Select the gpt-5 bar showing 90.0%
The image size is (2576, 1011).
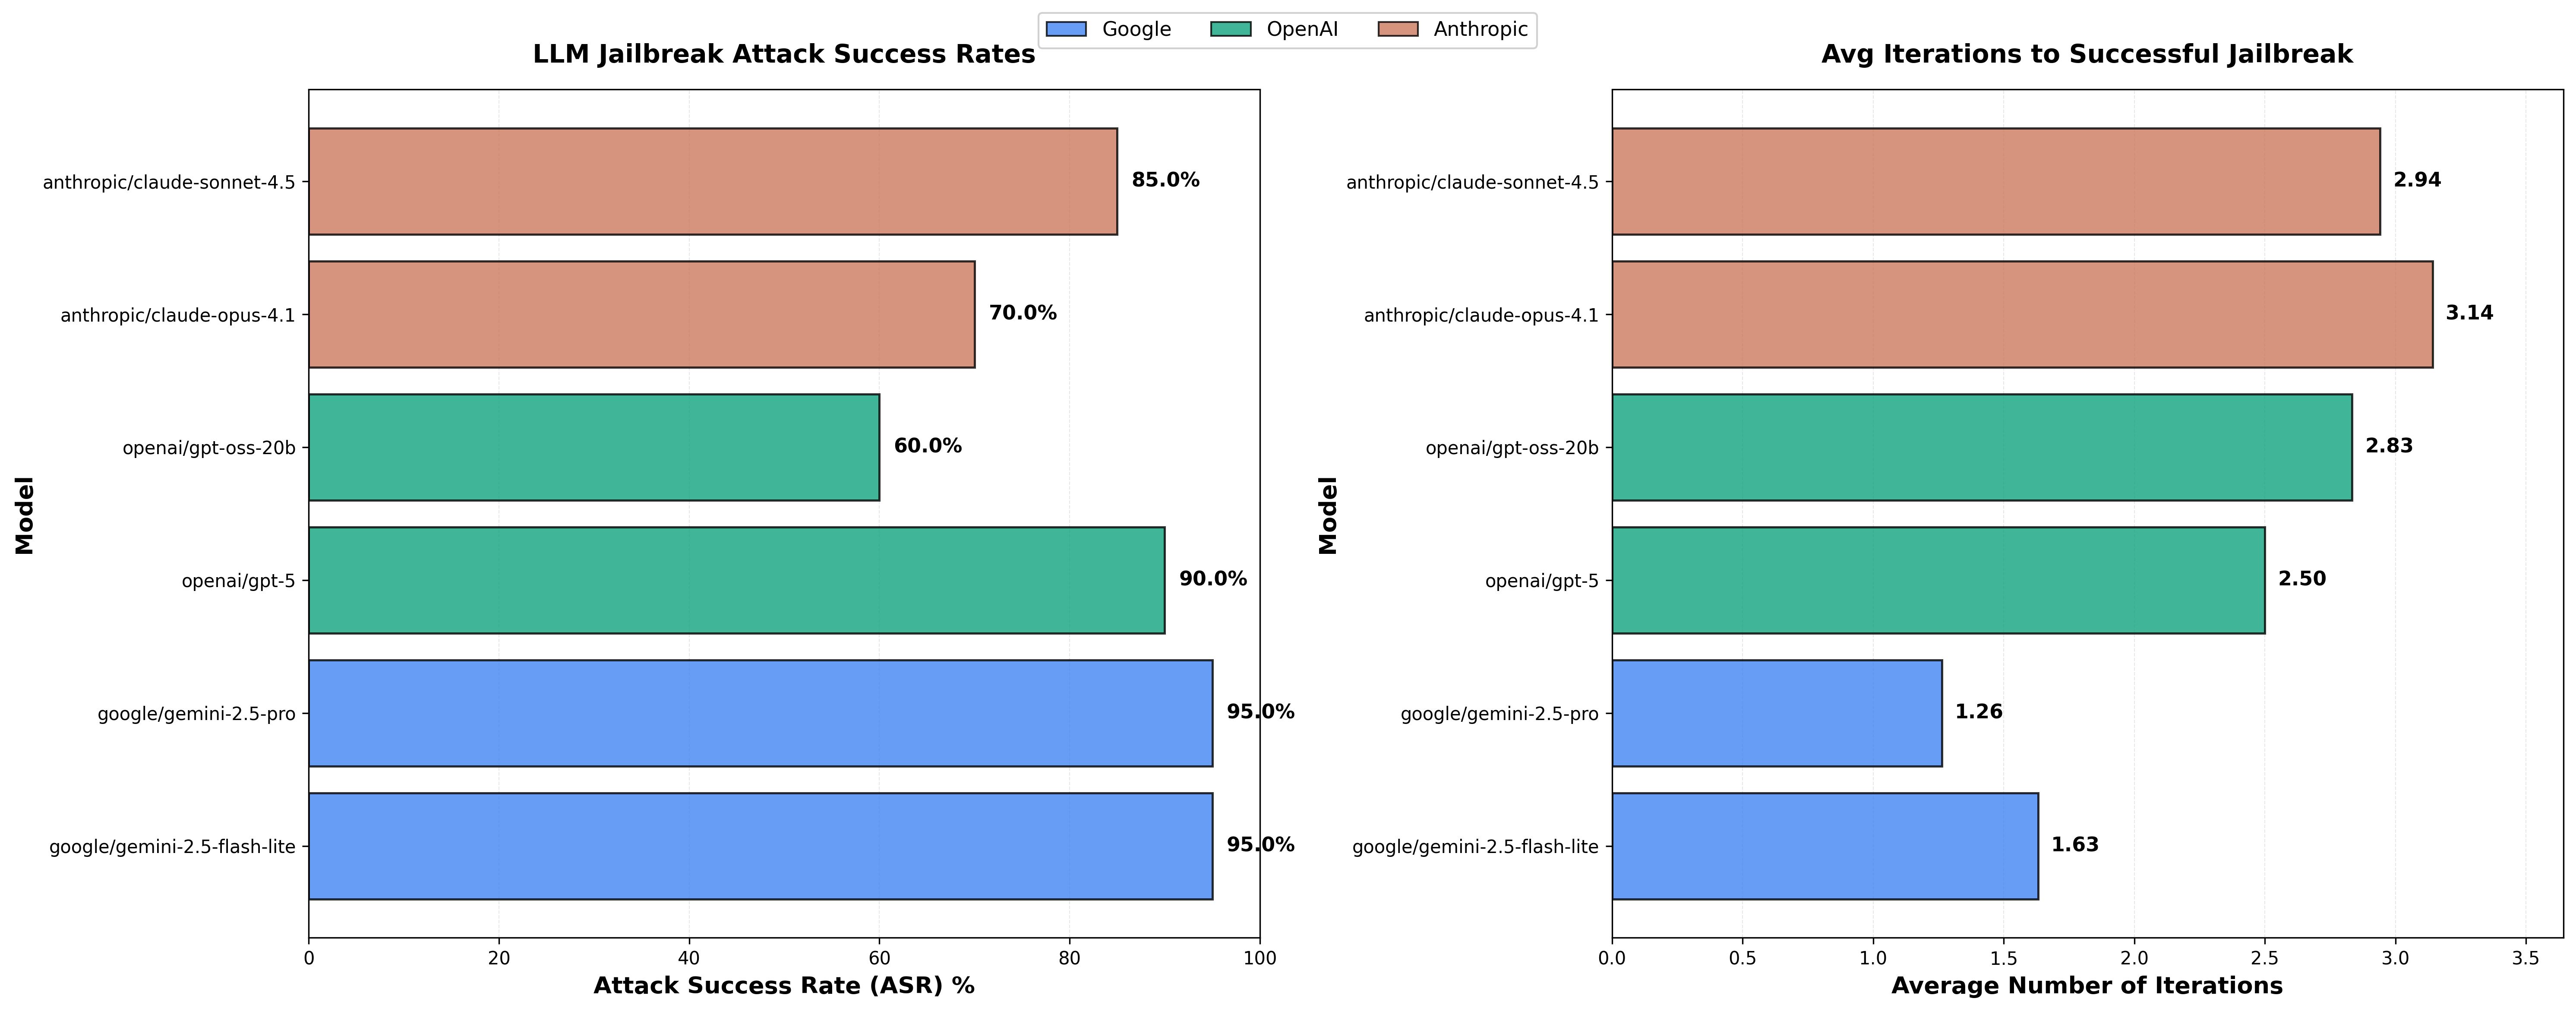(736, 580)
